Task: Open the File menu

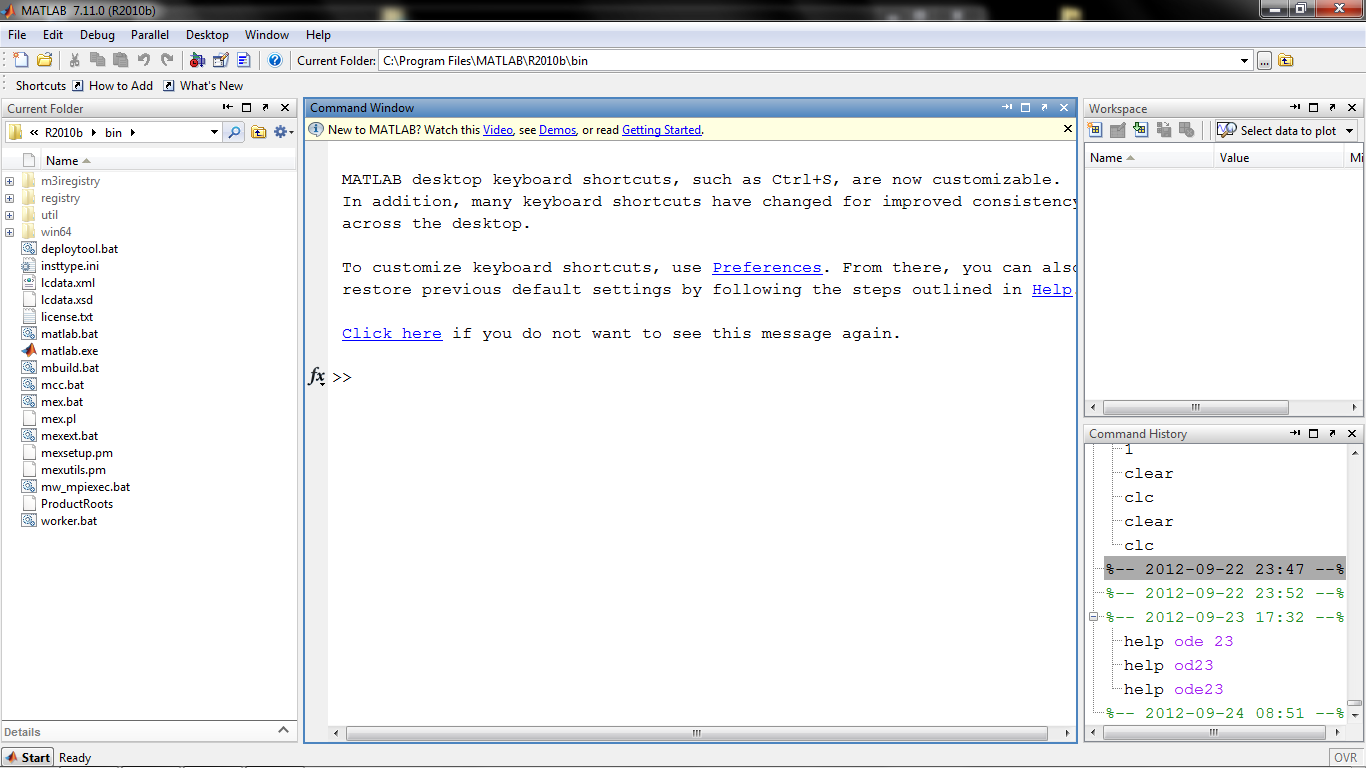Action: [17, 35]
